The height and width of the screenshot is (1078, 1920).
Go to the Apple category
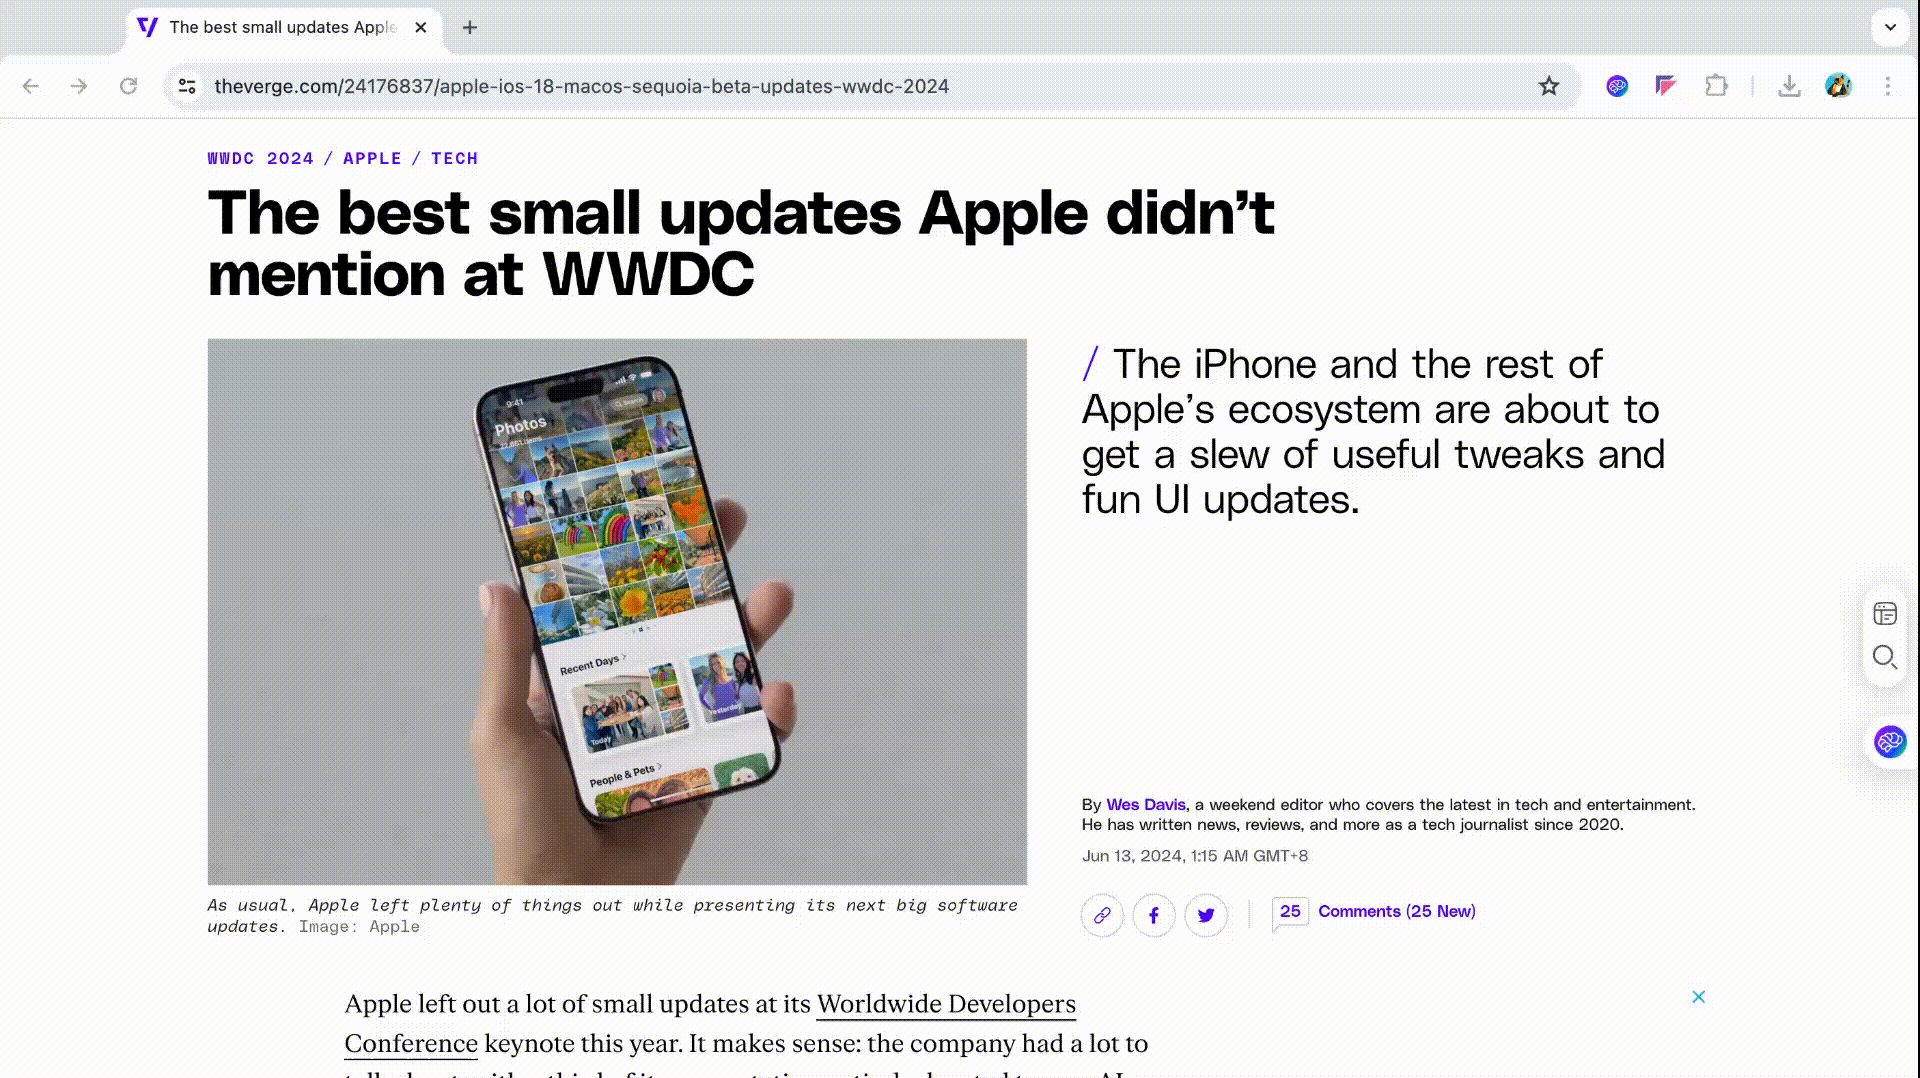[372, 158]
